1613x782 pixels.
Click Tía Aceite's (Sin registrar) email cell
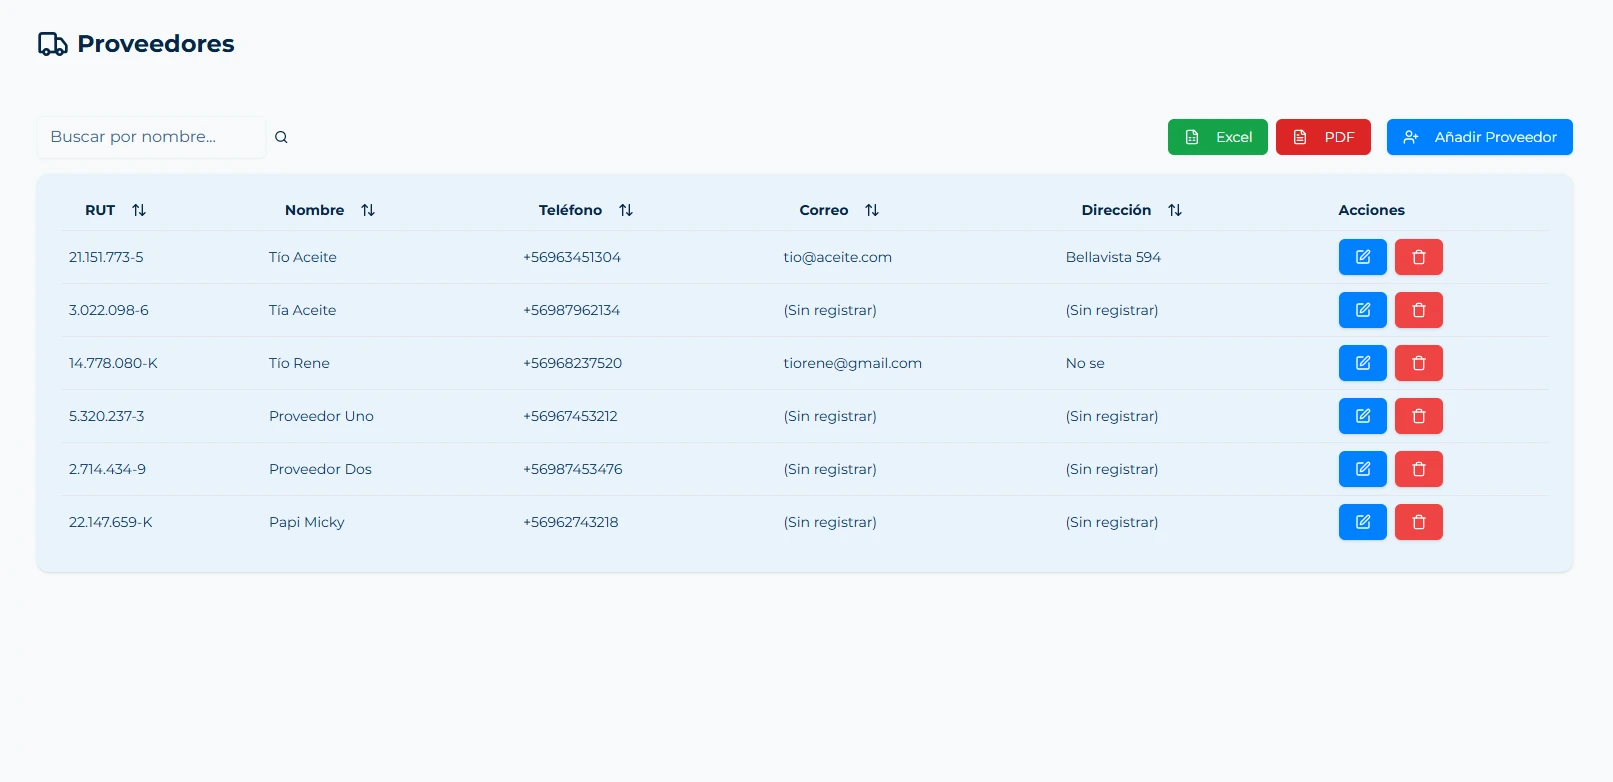(x=830, y=310)
